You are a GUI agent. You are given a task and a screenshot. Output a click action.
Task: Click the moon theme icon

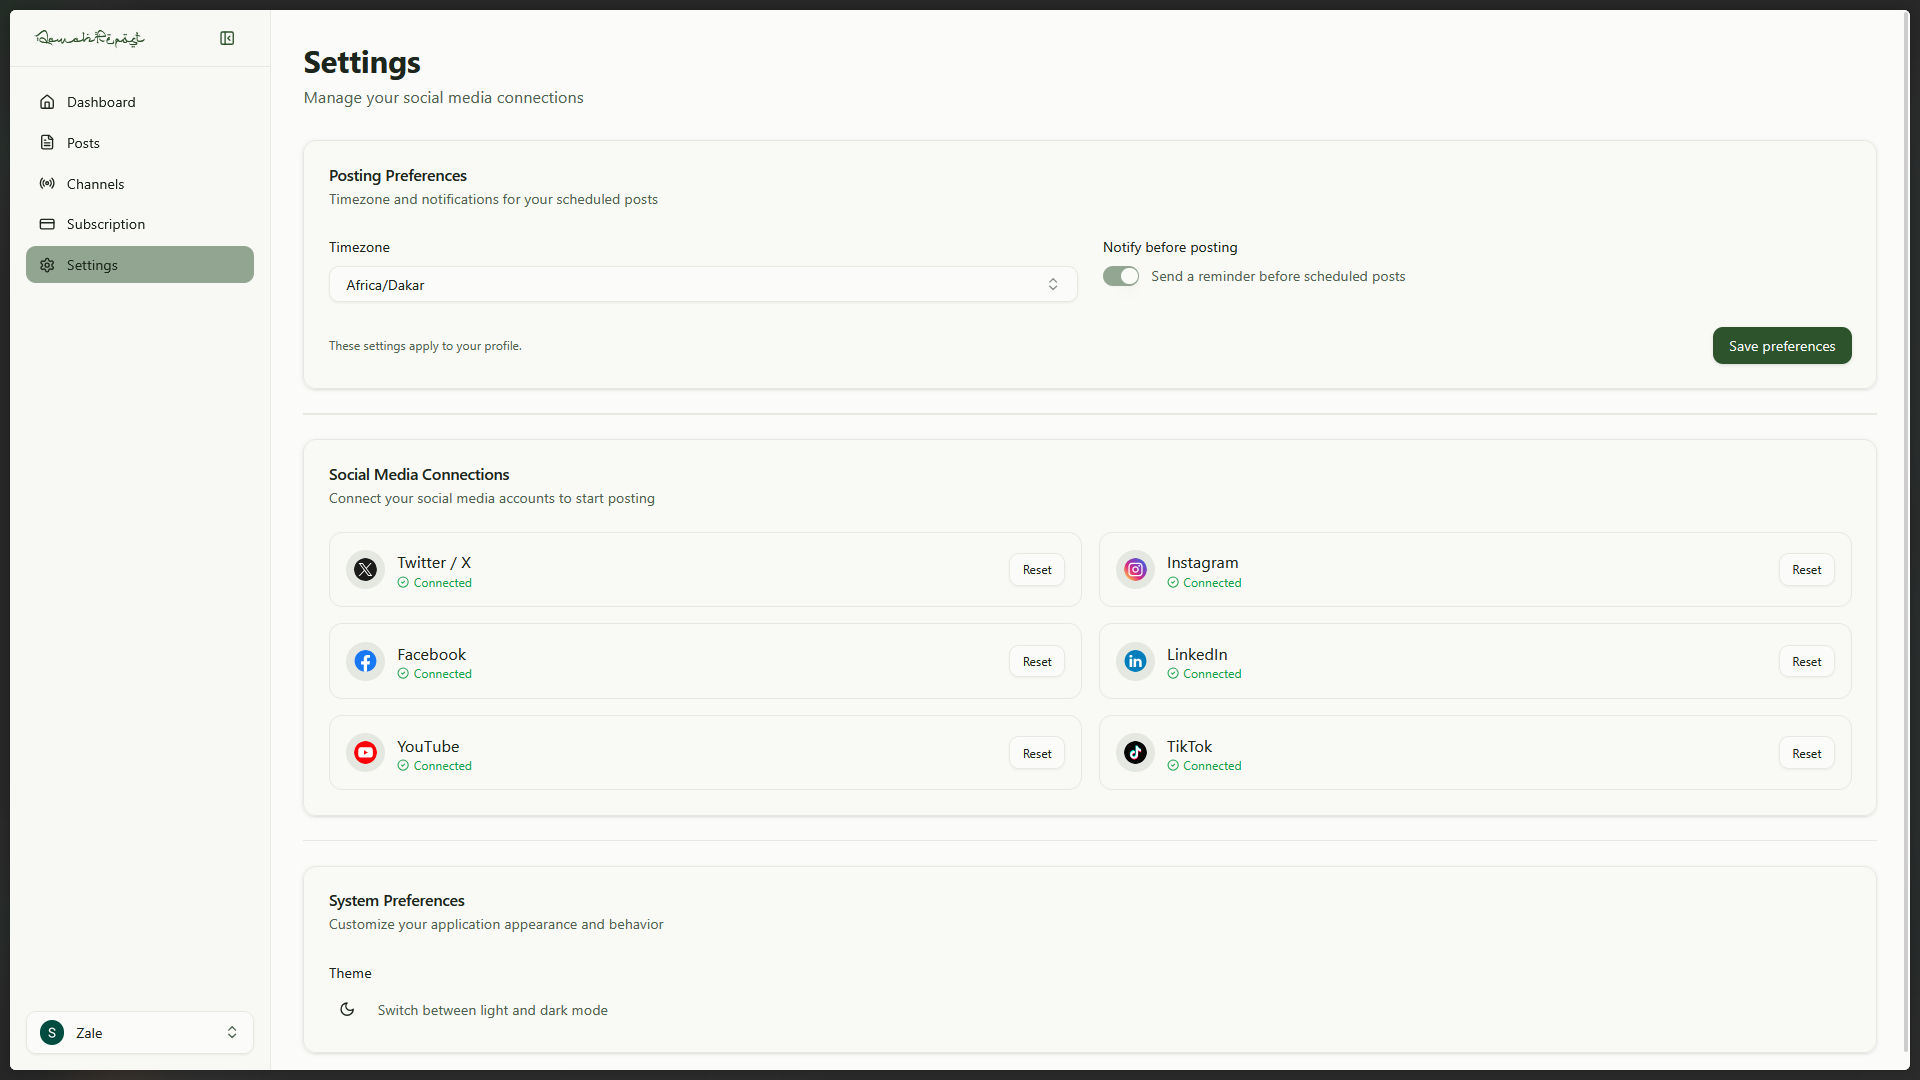347,1010
